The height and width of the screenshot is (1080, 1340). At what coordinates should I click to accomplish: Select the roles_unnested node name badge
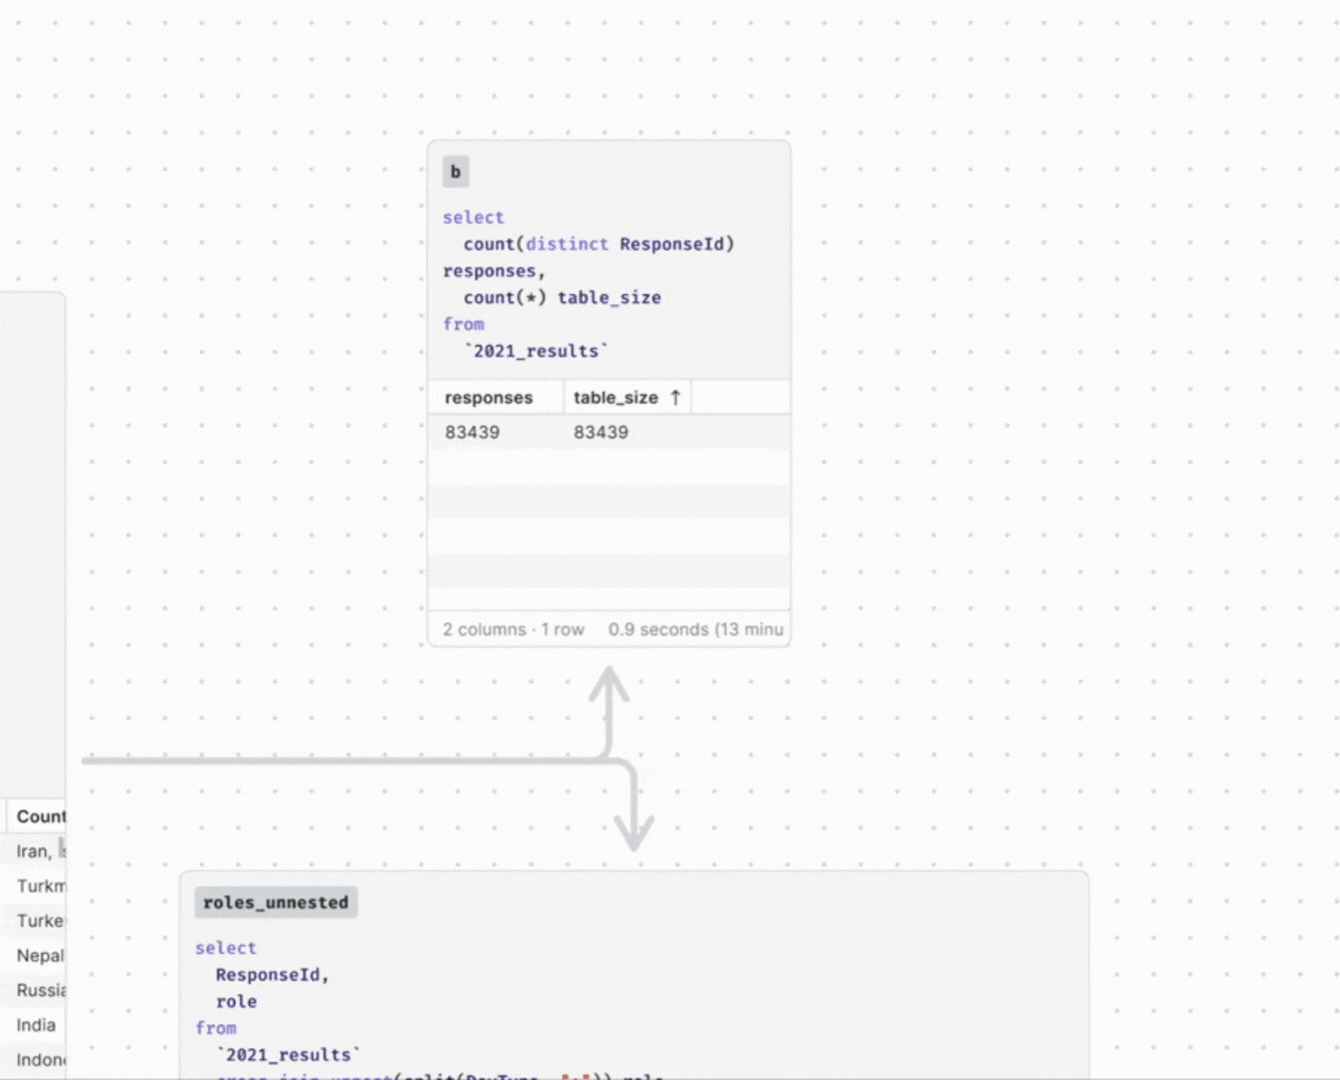click(x=276, y=903)
